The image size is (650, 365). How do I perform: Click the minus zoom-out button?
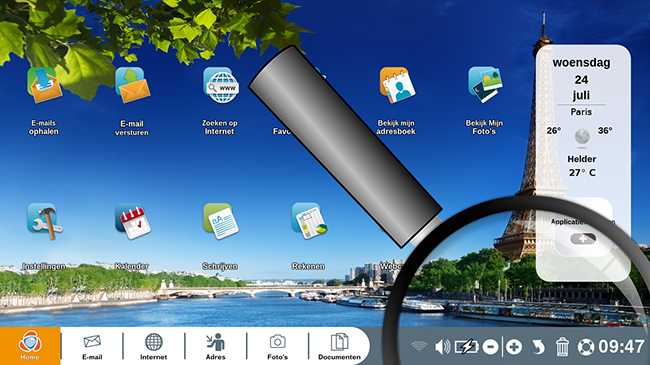[490, 347]
